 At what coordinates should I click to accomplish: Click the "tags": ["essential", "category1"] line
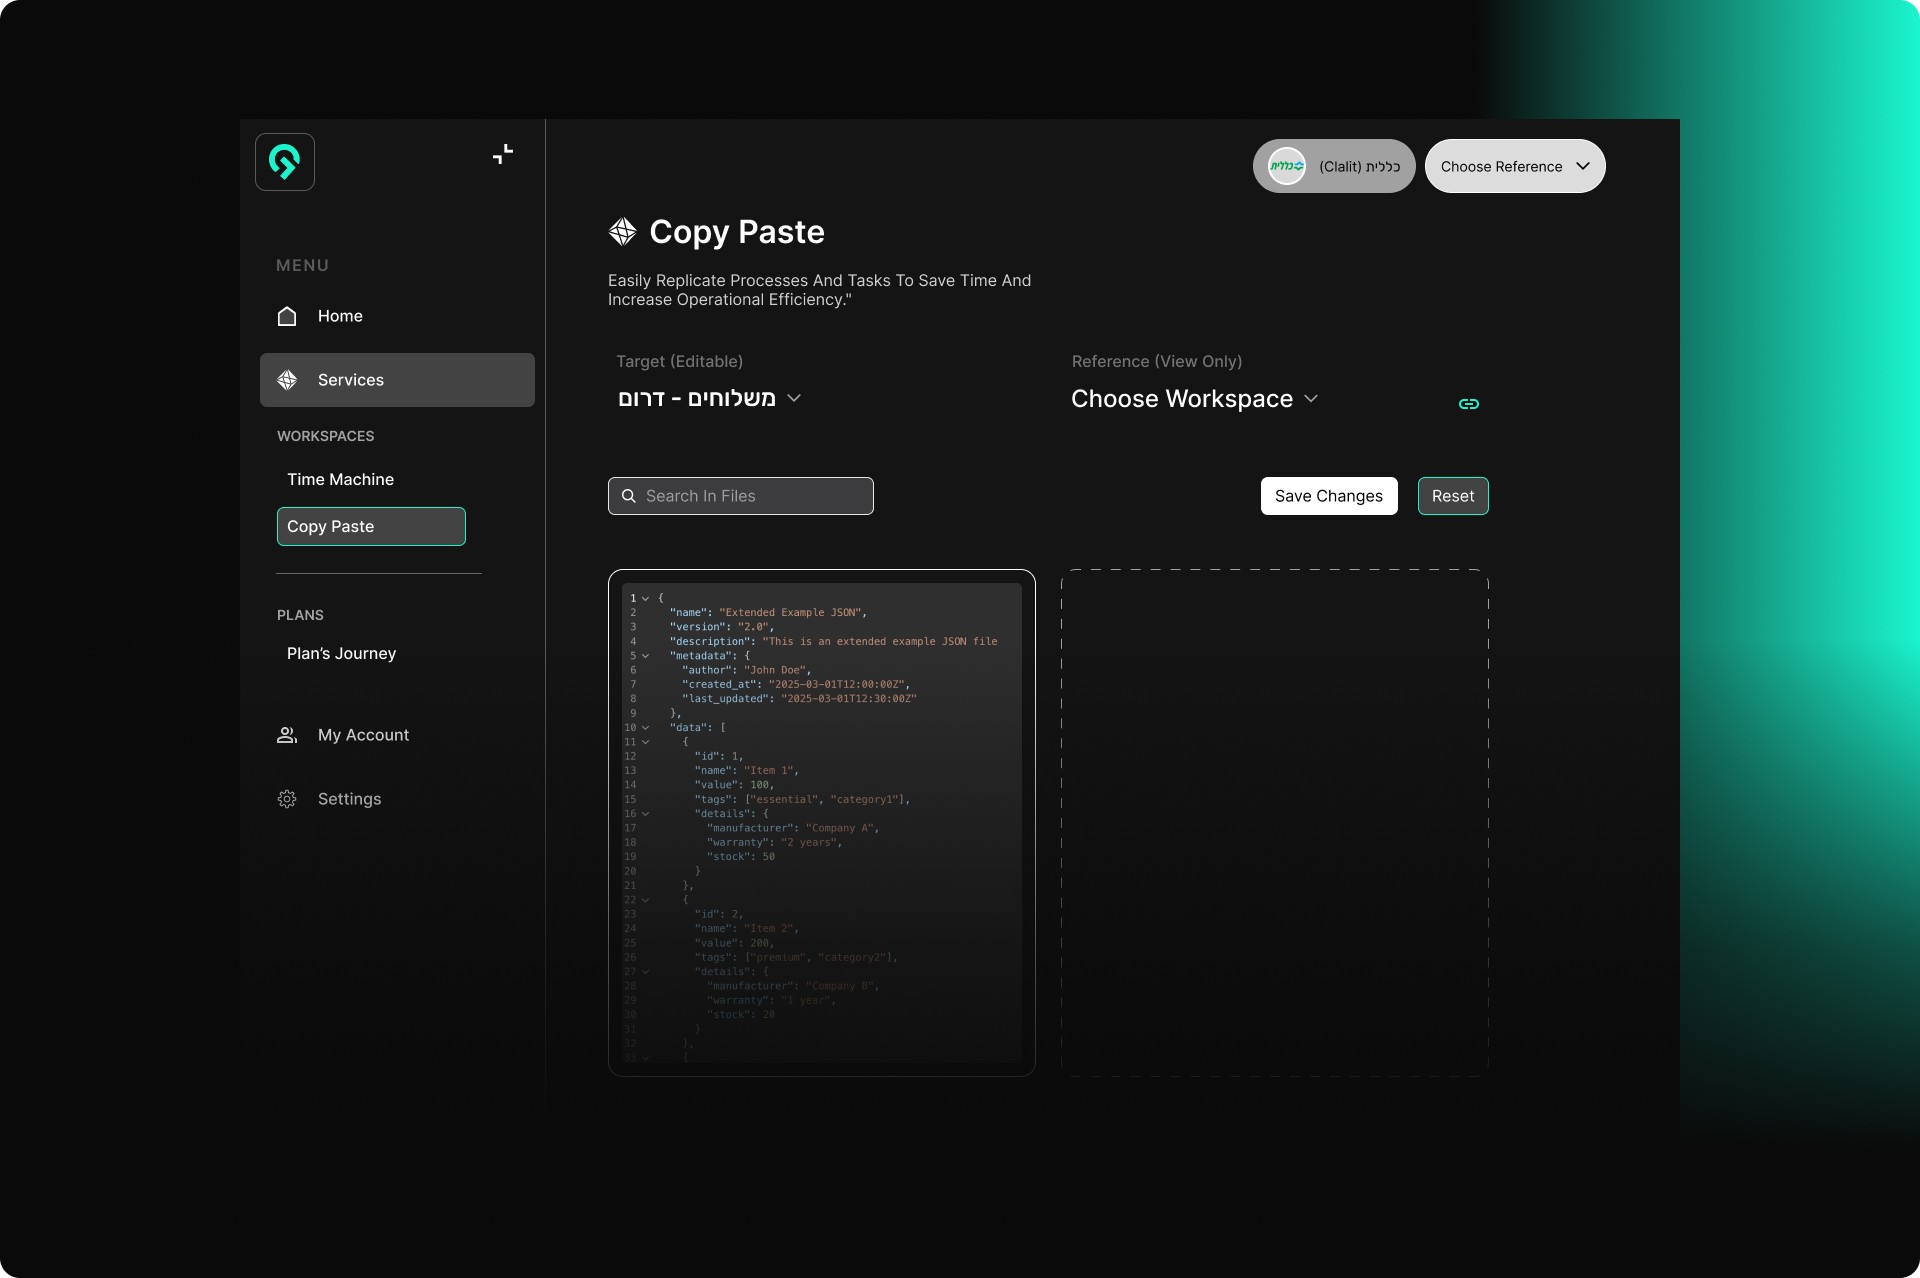click(x=802, y=800)
